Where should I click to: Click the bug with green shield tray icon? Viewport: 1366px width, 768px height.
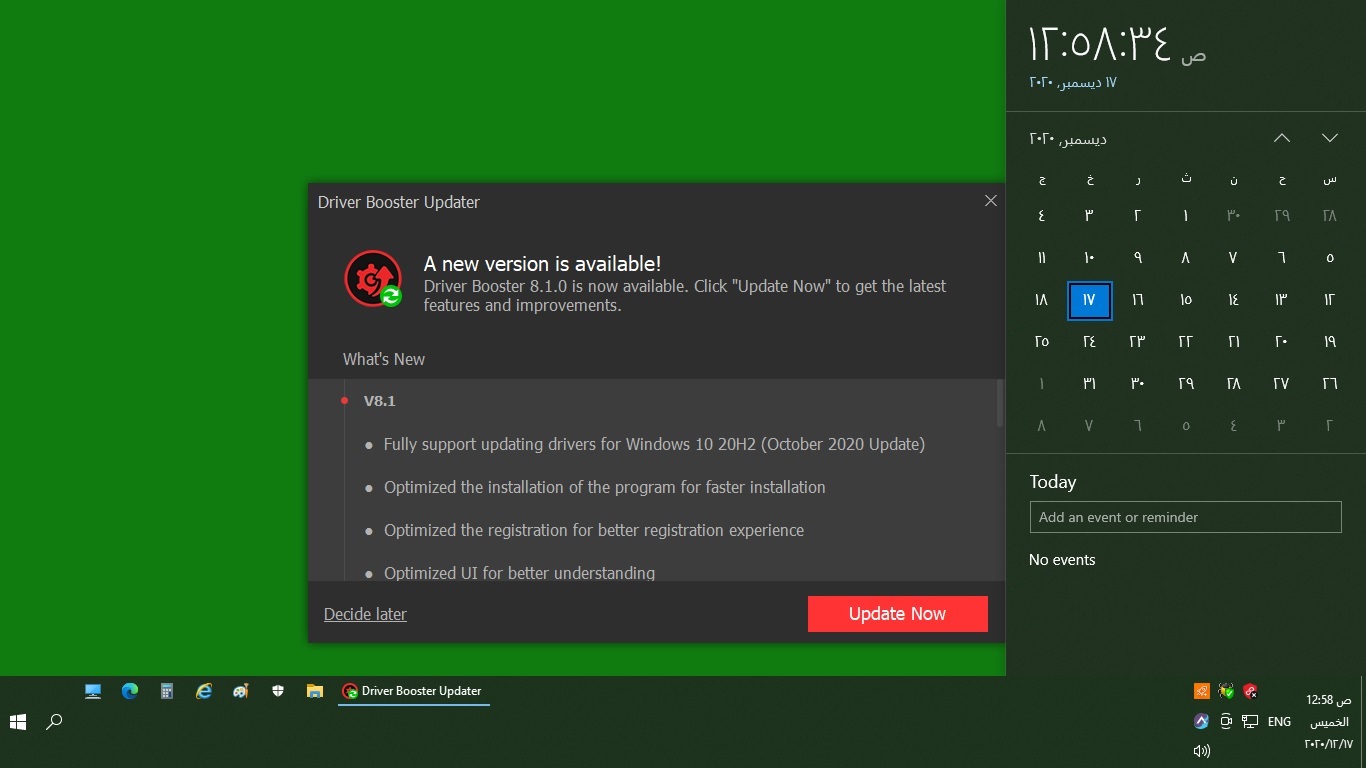tap(1226, 691)
